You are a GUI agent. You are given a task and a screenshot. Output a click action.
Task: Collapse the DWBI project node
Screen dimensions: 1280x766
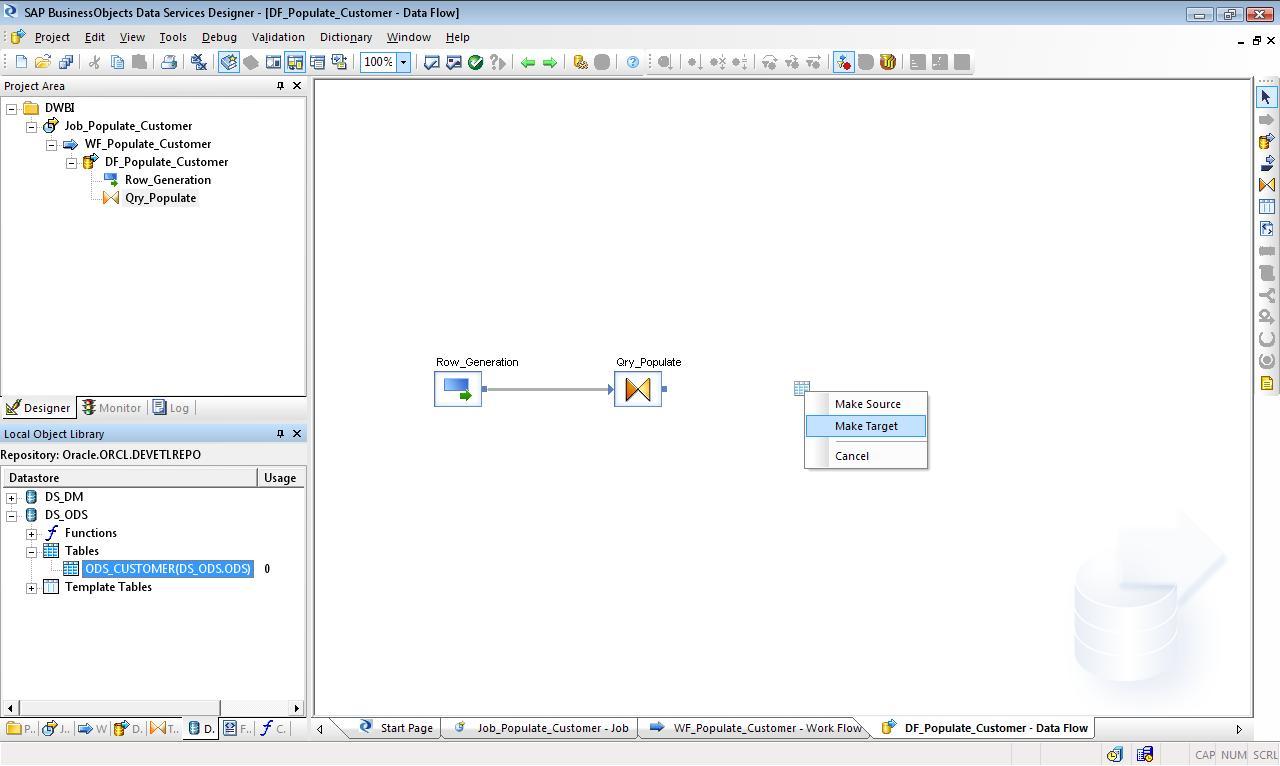[x=12, y=108]
